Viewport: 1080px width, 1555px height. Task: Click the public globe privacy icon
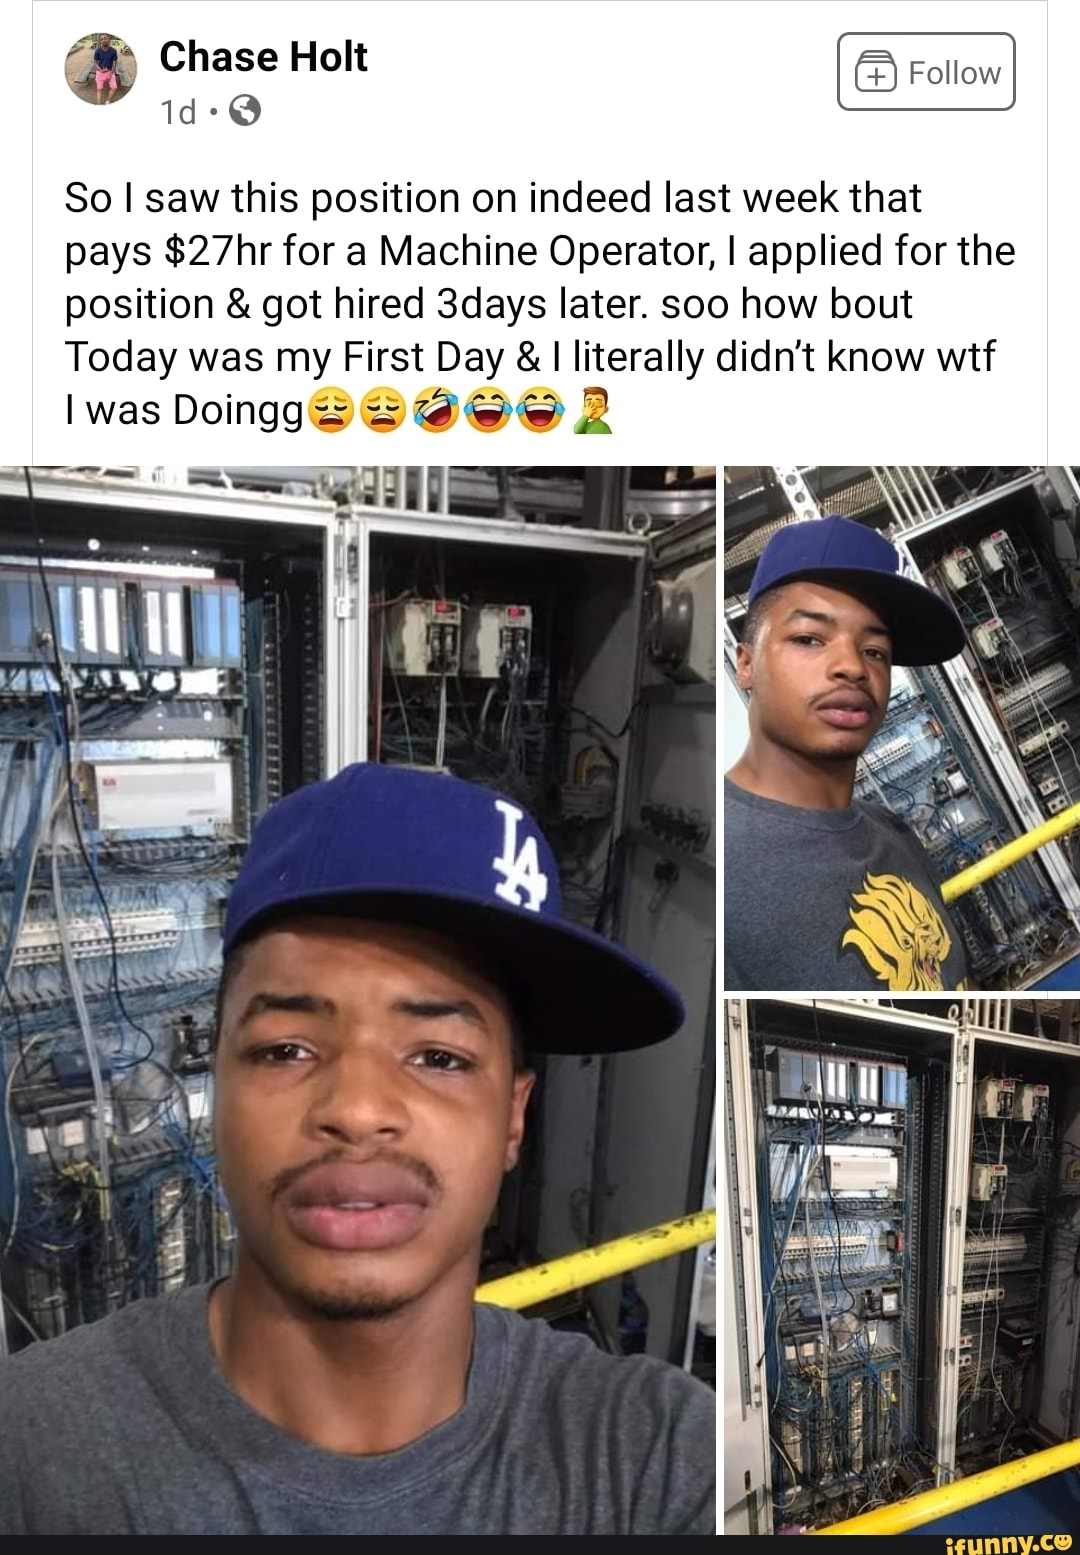coord(245,111)
